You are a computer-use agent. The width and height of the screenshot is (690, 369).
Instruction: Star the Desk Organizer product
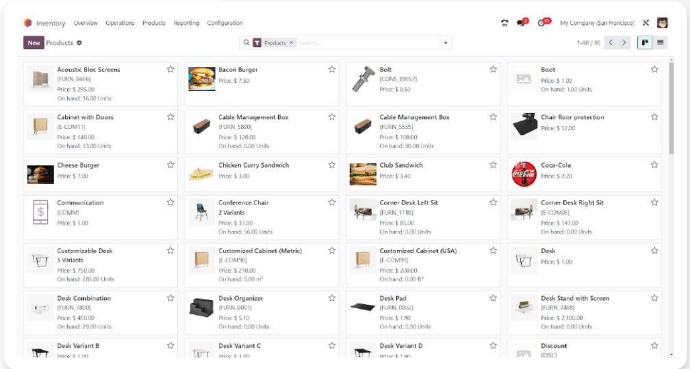tap(332, 298)
